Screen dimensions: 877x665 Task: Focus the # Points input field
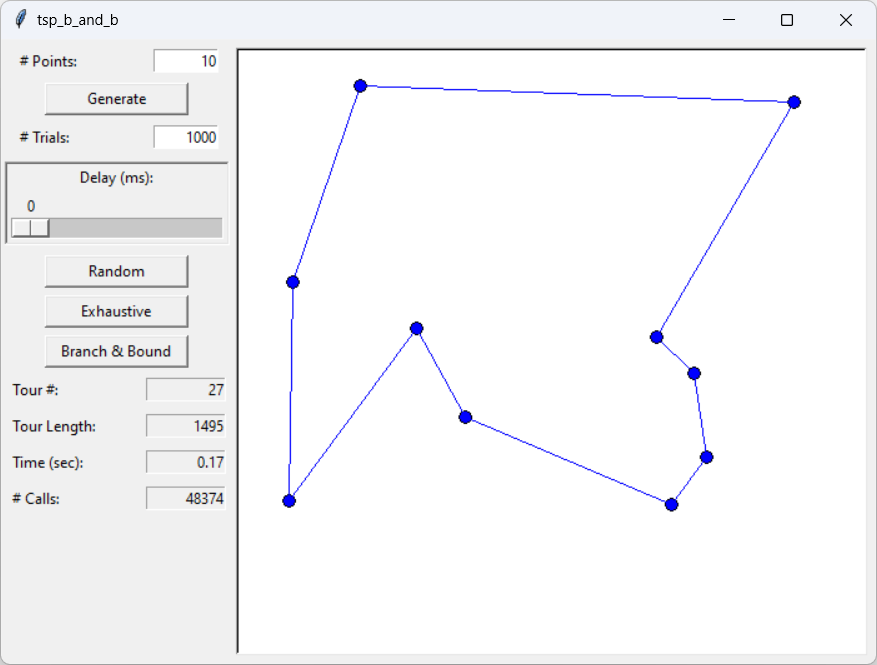click(186, 61)
